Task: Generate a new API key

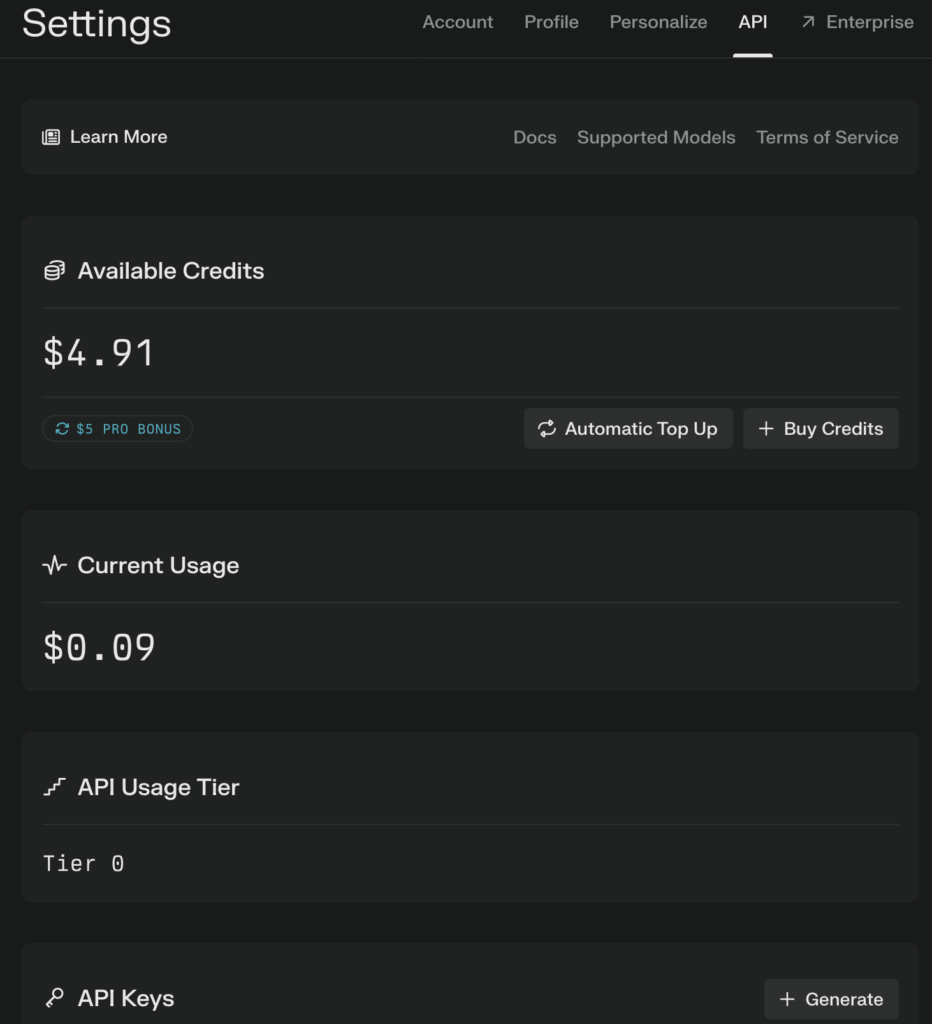Action: (831, 999)
